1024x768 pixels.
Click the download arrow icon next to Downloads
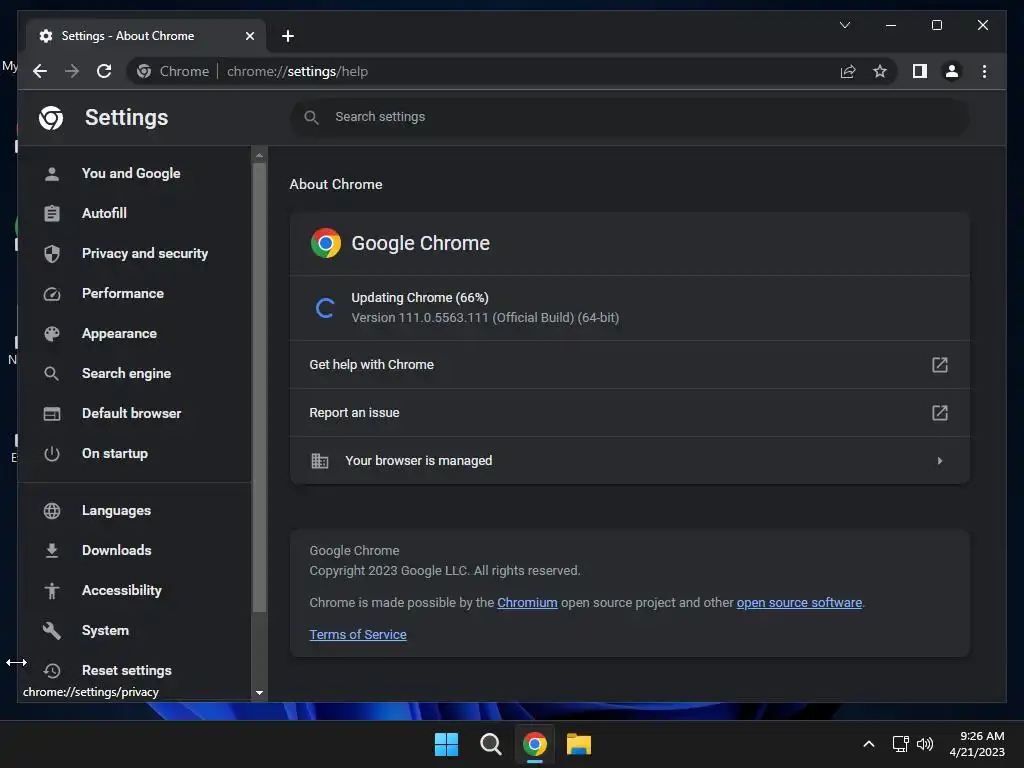click(52, 551)
